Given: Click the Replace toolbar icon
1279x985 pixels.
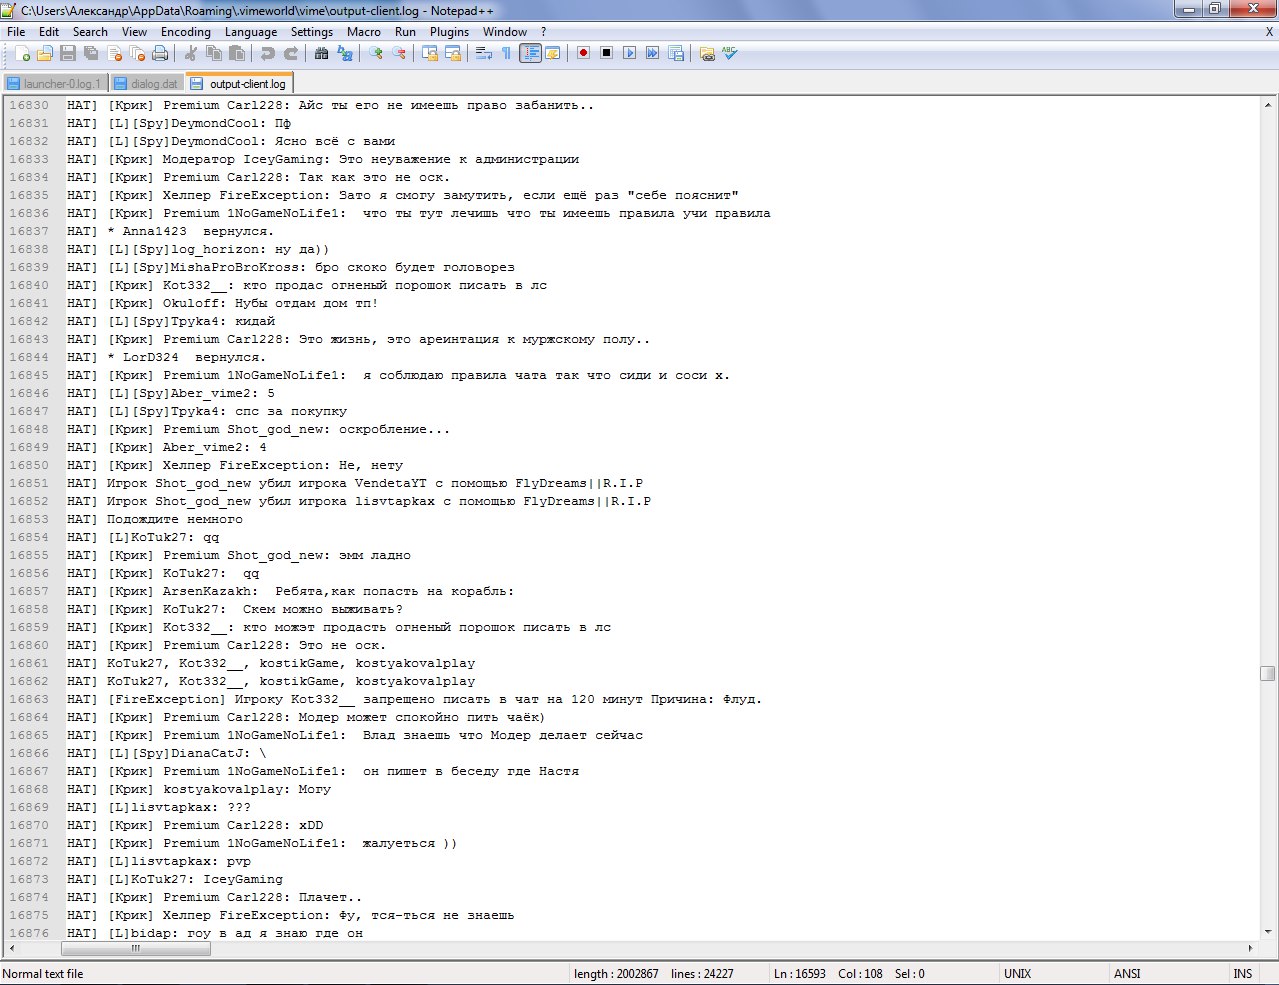Looking at the screenshot, I should point(345,53).
